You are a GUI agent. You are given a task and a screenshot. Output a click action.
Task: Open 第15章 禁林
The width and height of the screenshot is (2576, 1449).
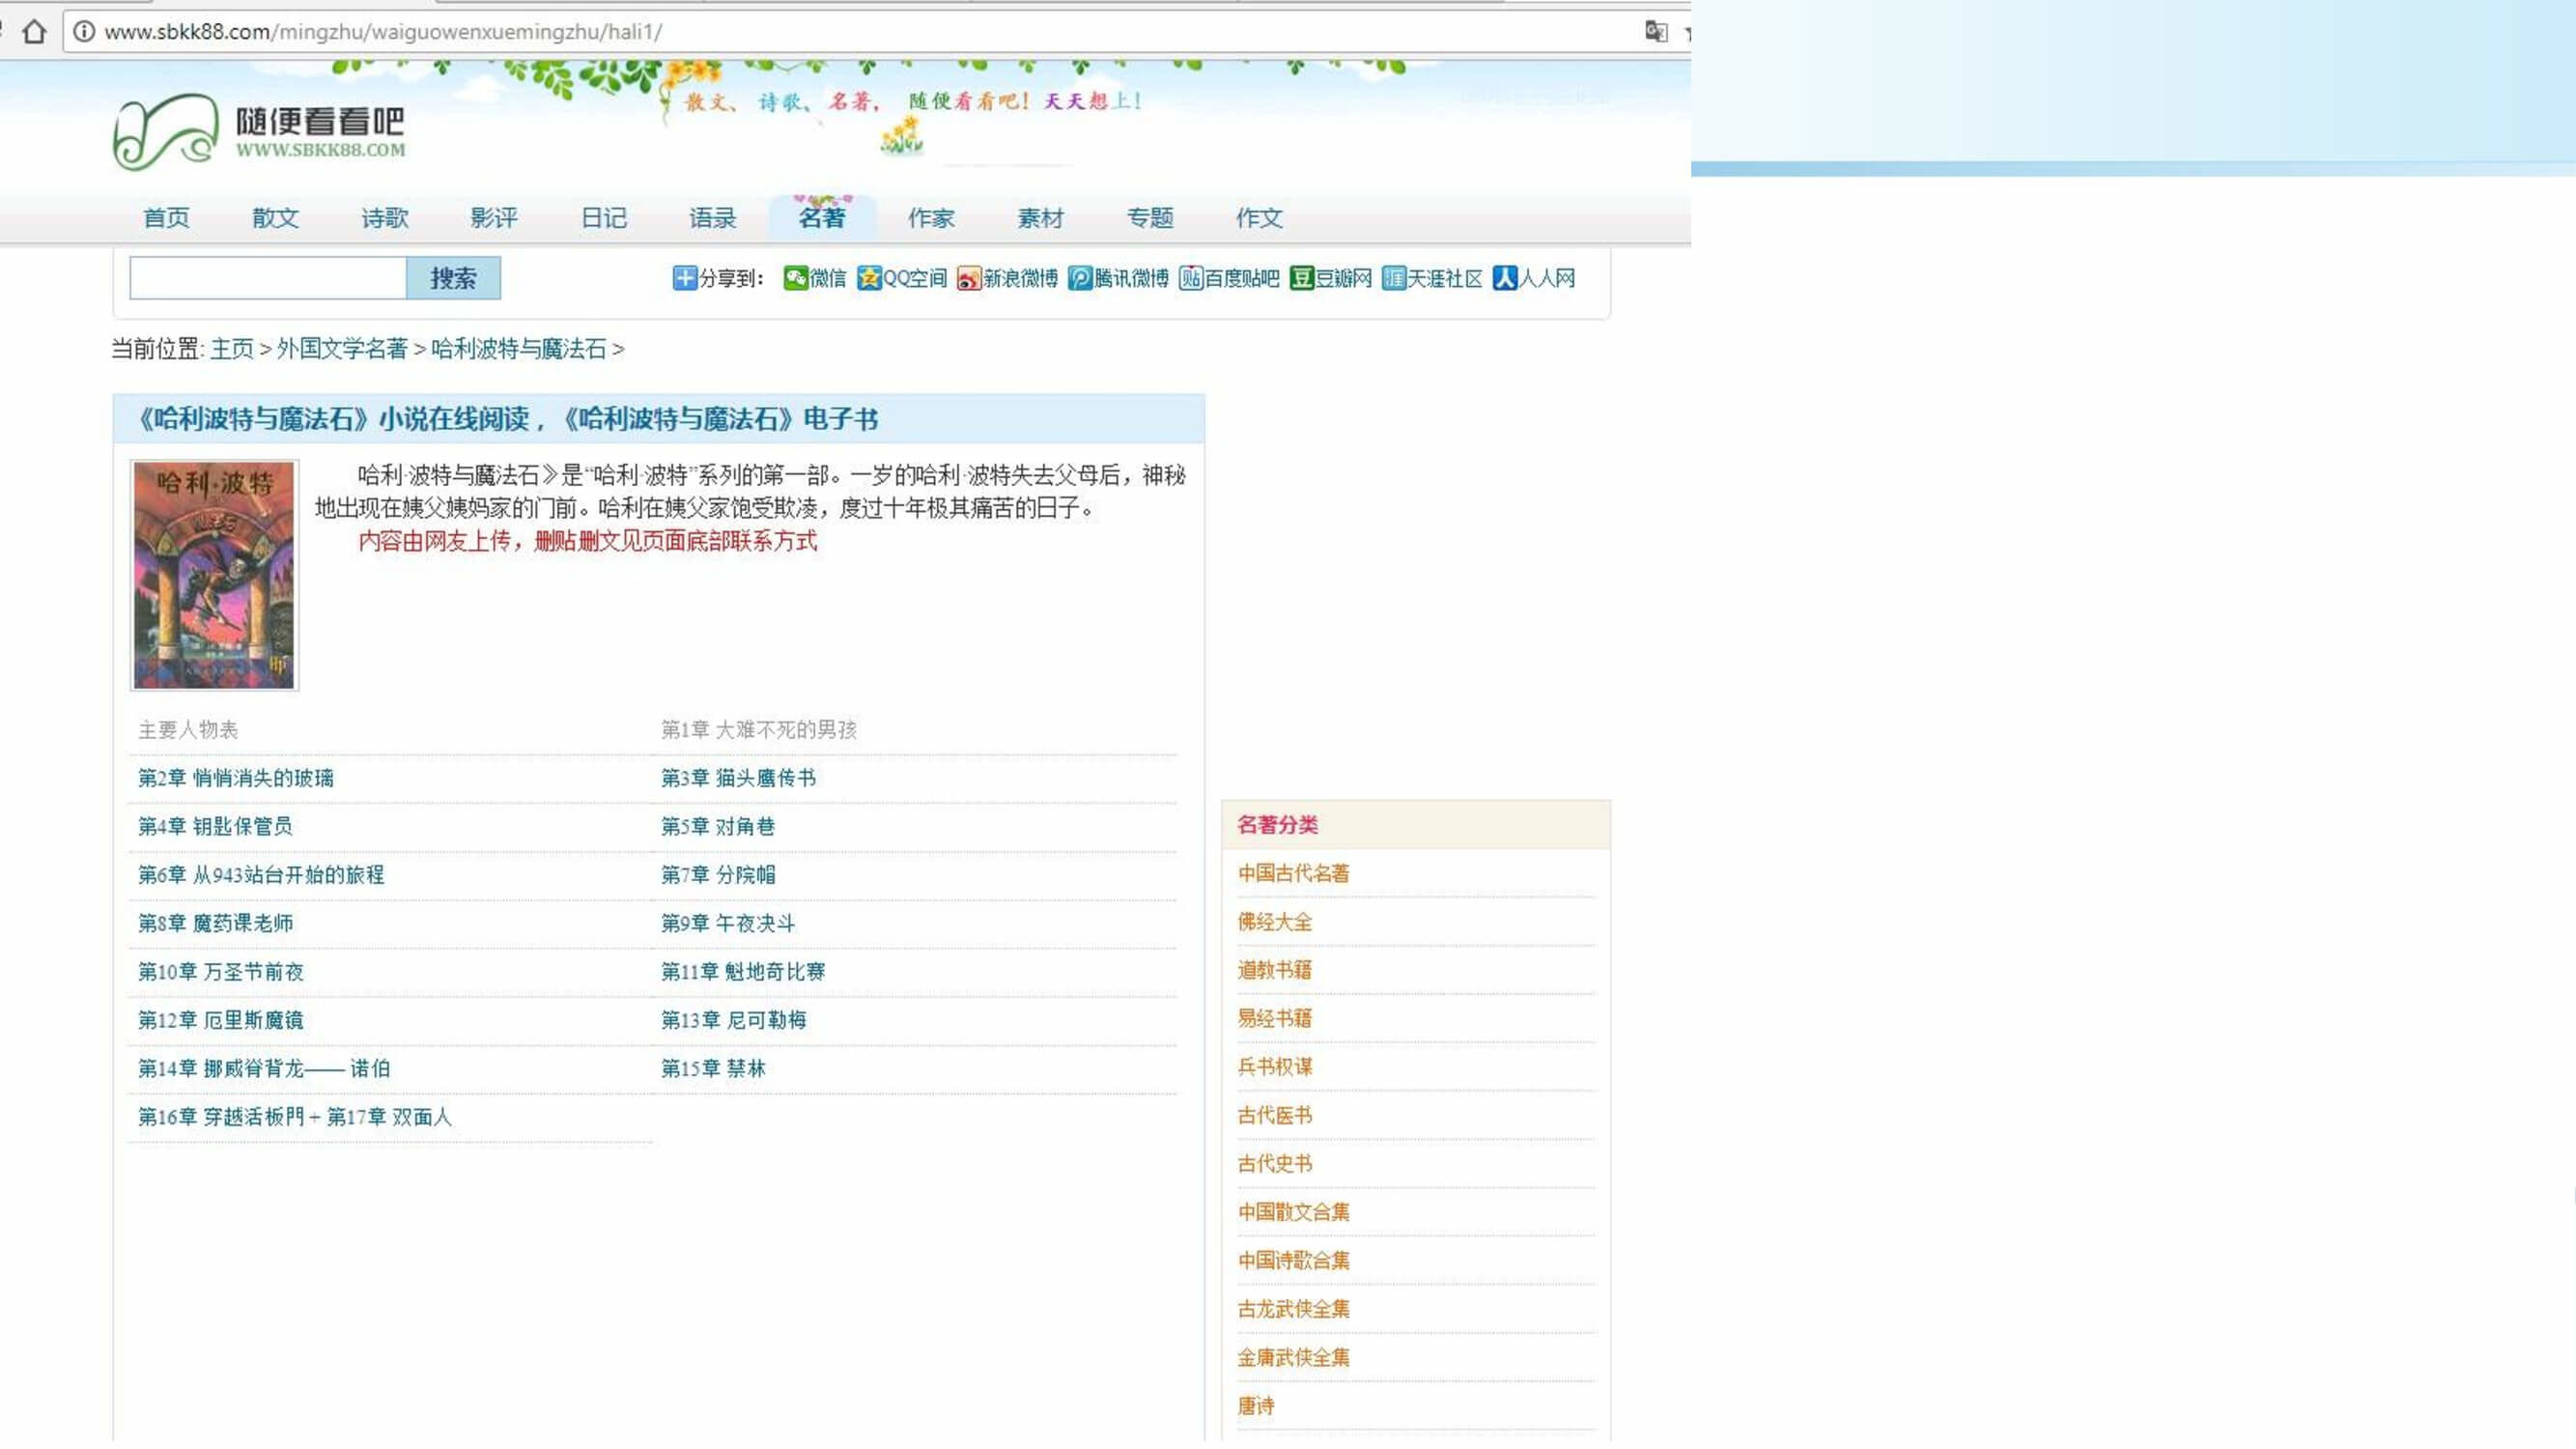click(713, 1069)
